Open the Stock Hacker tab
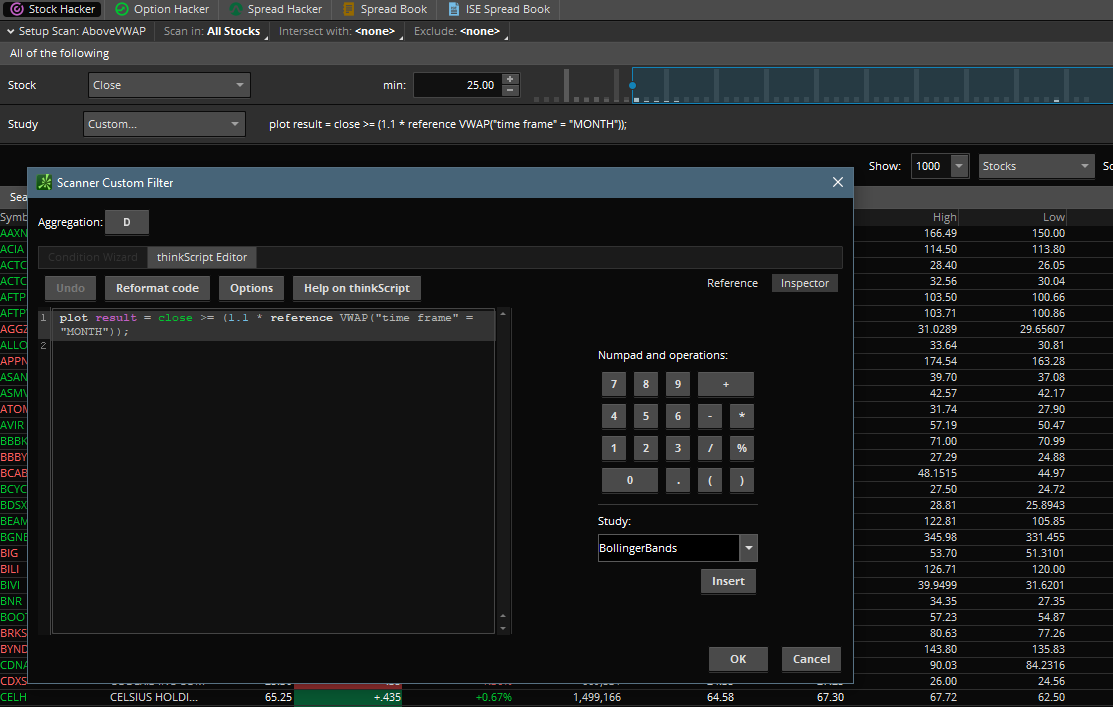This screenshot has height=707, width=1113. [53, 9]
